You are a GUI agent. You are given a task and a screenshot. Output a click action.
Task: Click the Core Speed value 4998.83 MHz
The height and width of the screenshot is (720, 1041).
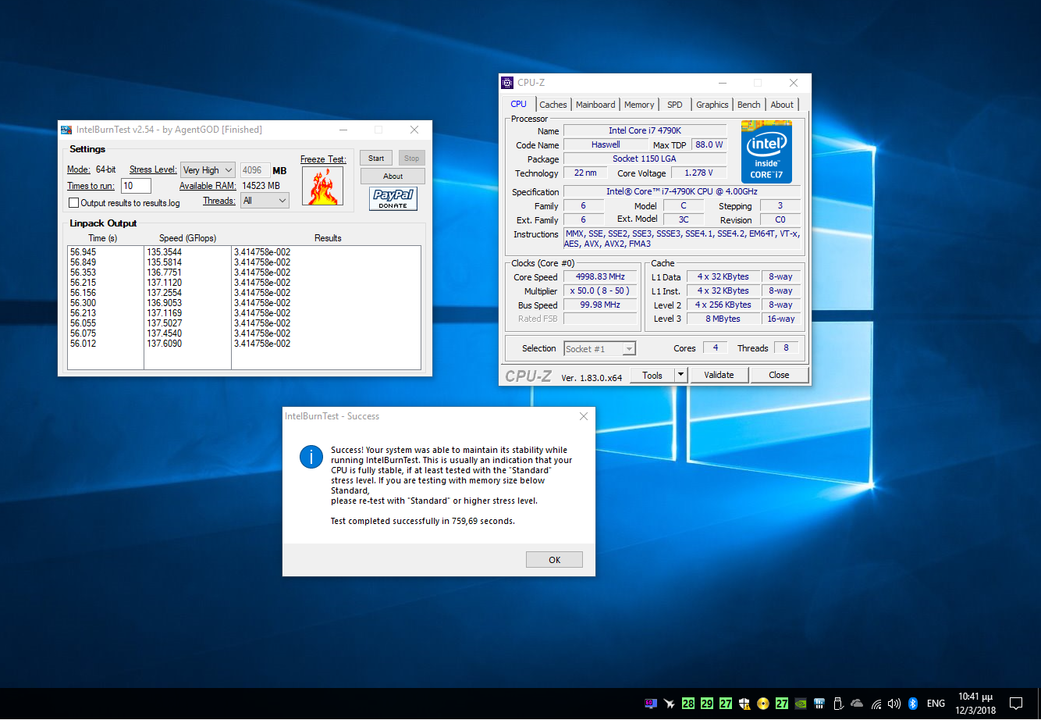tap(600, 277)
